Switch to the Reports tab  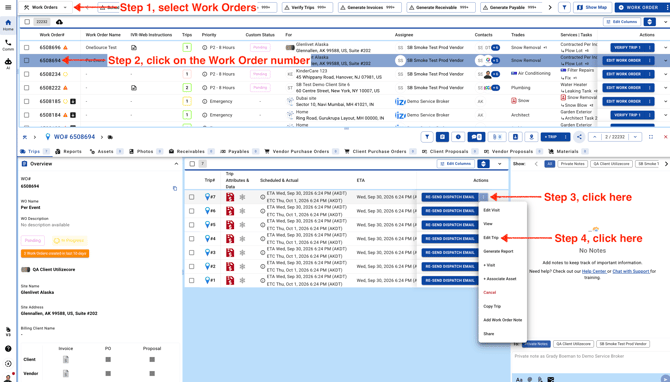pos(68,151)
